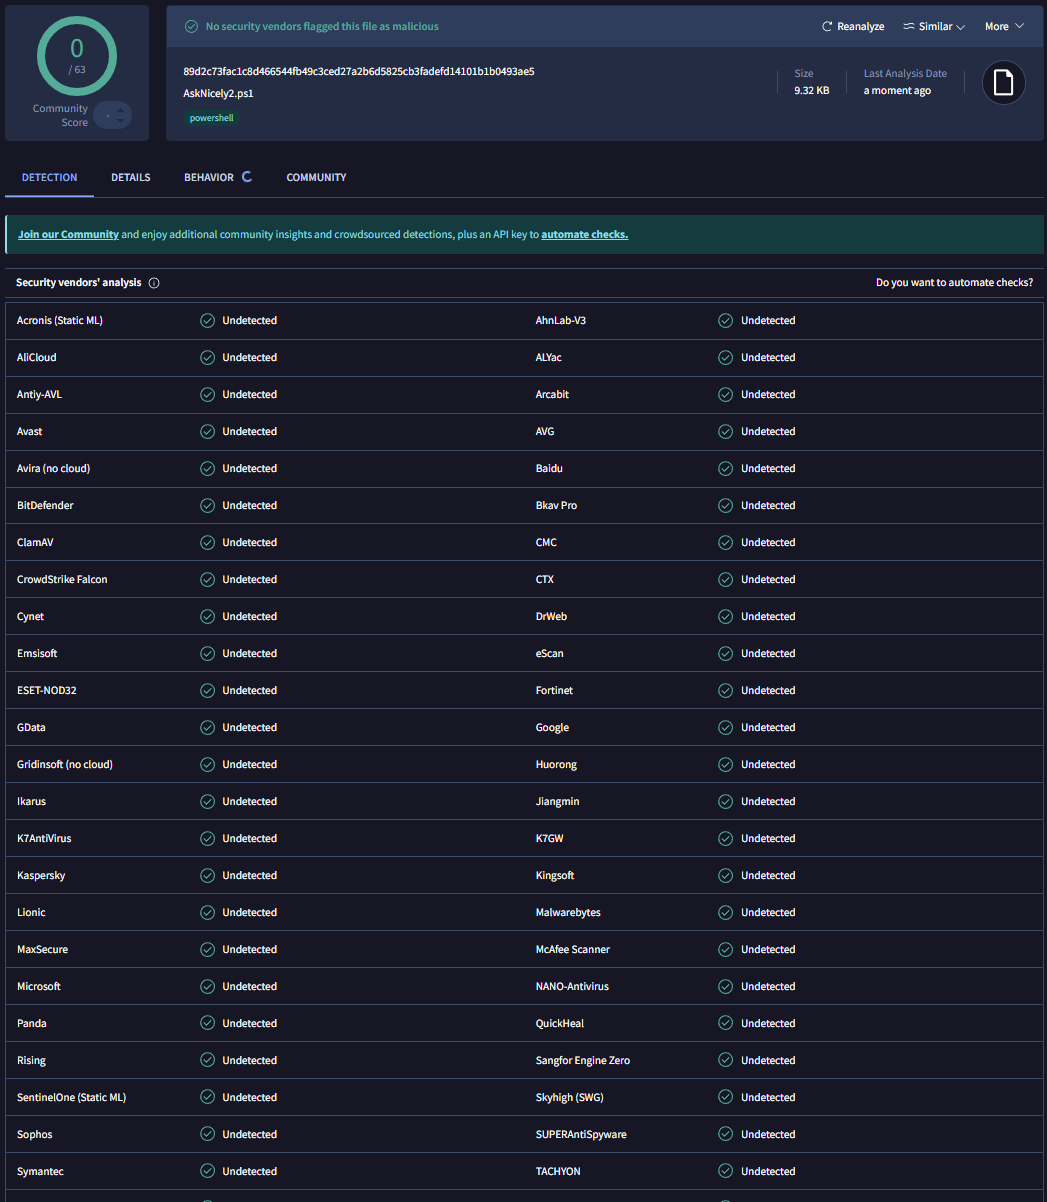Switch to the Details tab

pos(131,178)
